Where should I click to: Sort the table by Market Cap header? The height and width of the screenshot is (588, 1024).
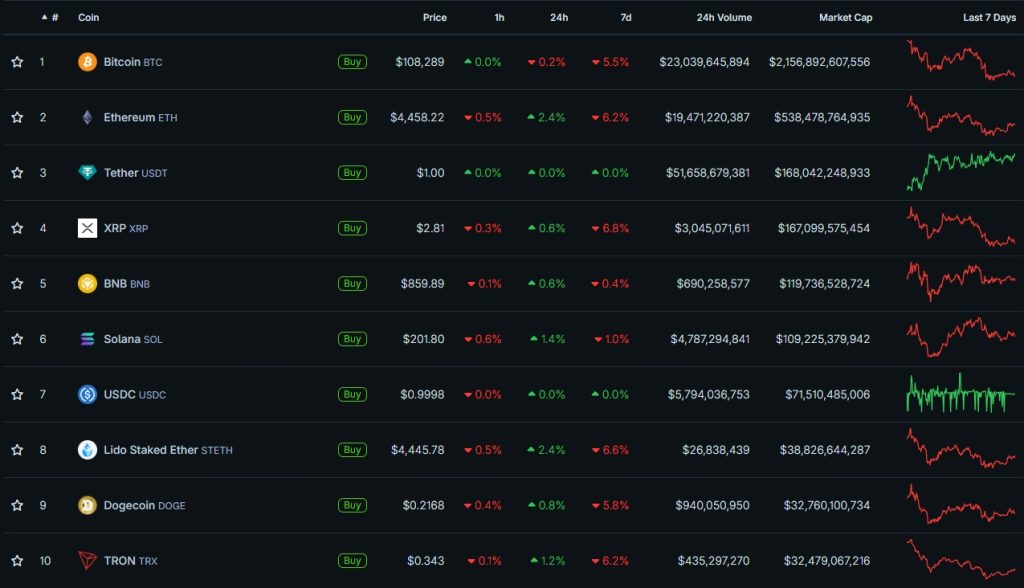point(845,17)
